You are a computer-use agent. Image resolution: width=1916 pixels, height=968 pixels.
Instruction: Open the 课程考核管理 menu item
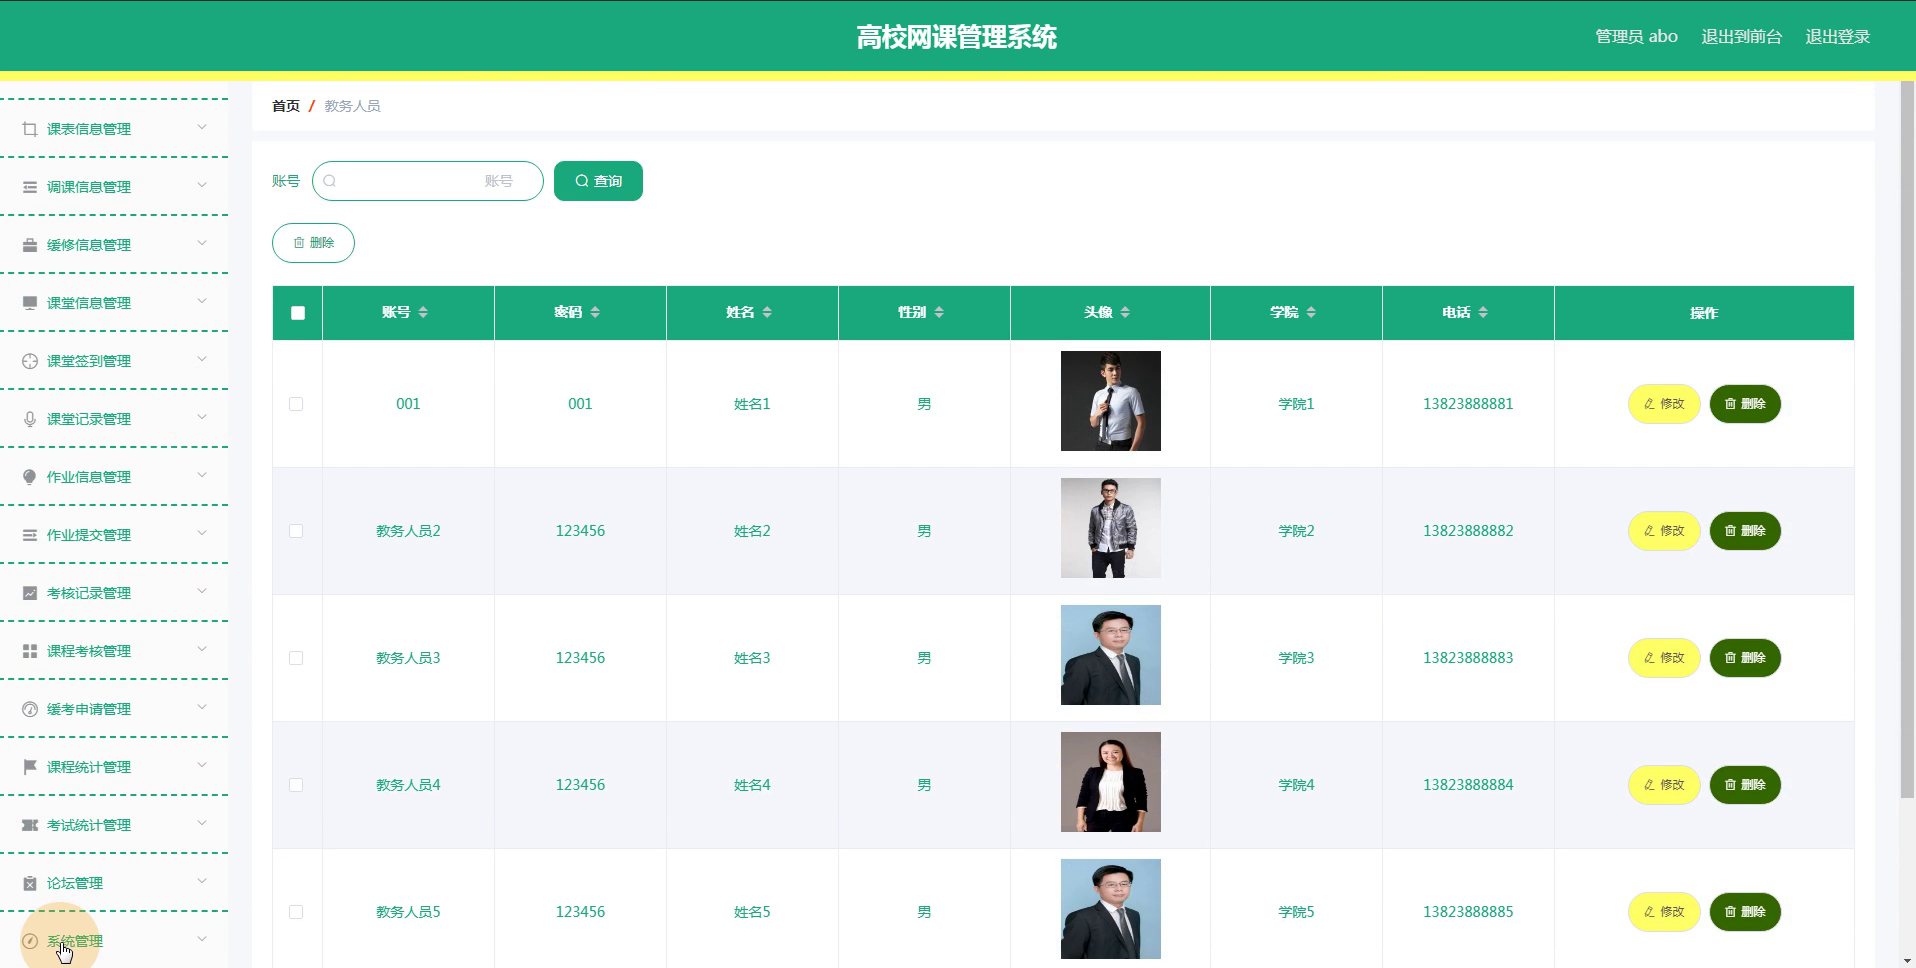click(114, 651)
